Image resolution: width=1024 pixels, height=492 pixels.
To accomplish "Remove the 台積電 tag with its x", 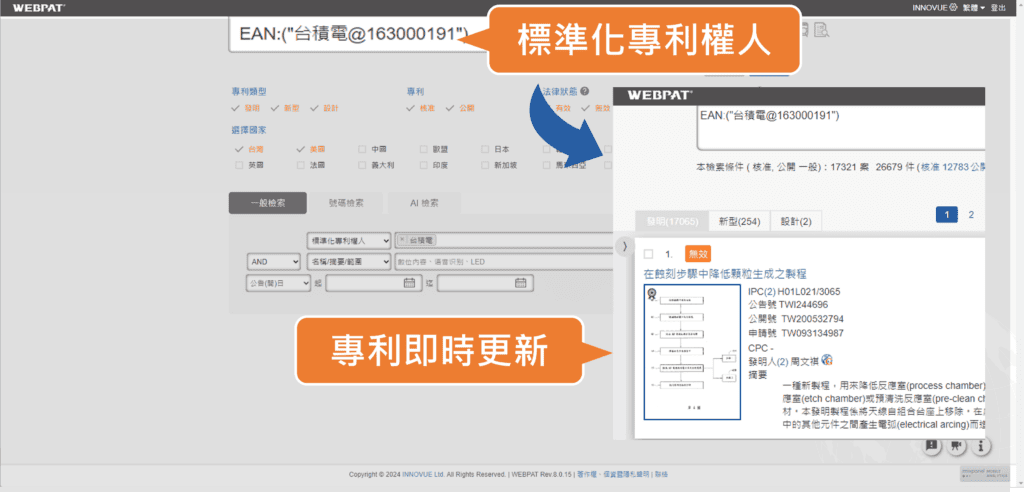I will click(x=402, y=241).
